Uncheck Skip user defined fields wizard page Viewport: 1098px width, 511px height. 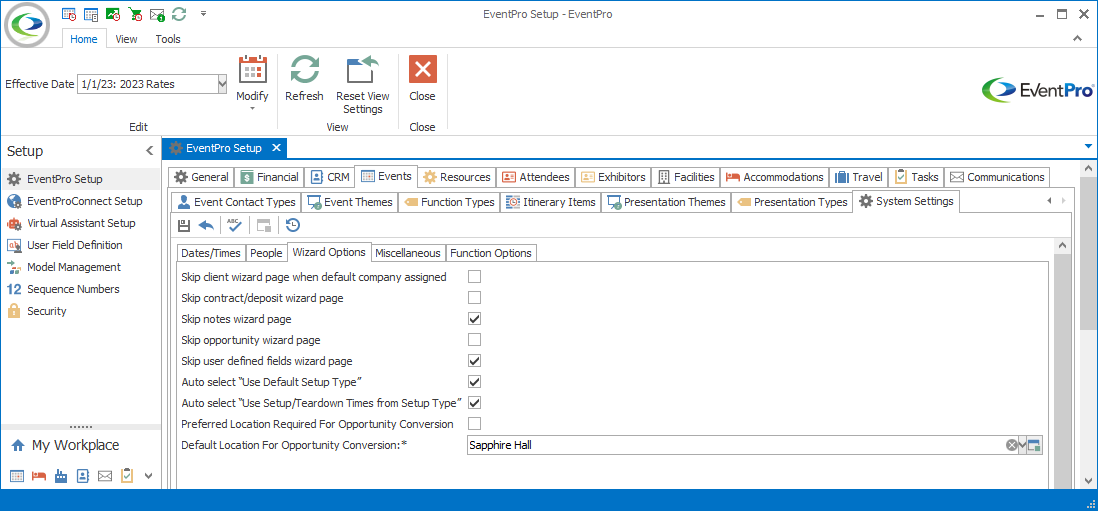pyautogui.click(x=474, y=360)
